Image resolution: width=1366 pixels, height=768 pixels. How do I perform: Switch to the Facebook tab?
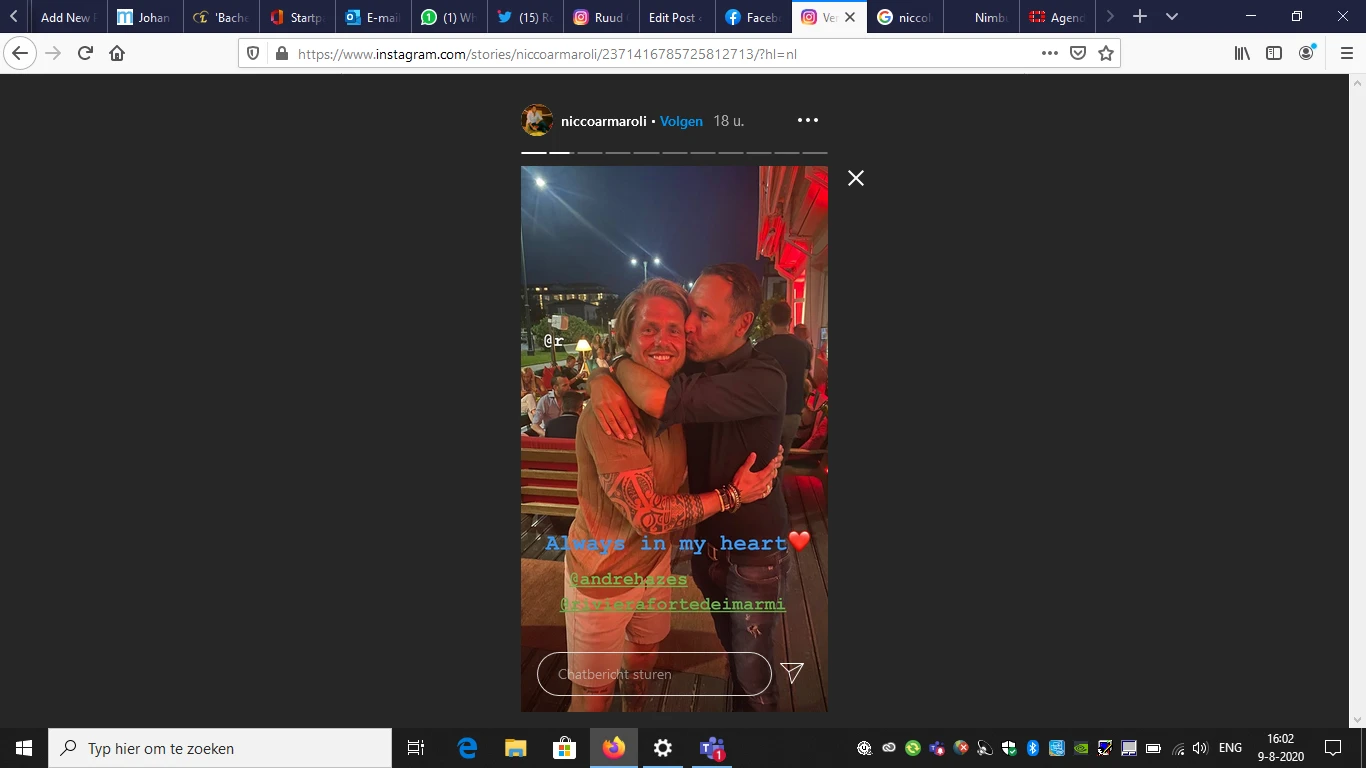pos(753,17)
